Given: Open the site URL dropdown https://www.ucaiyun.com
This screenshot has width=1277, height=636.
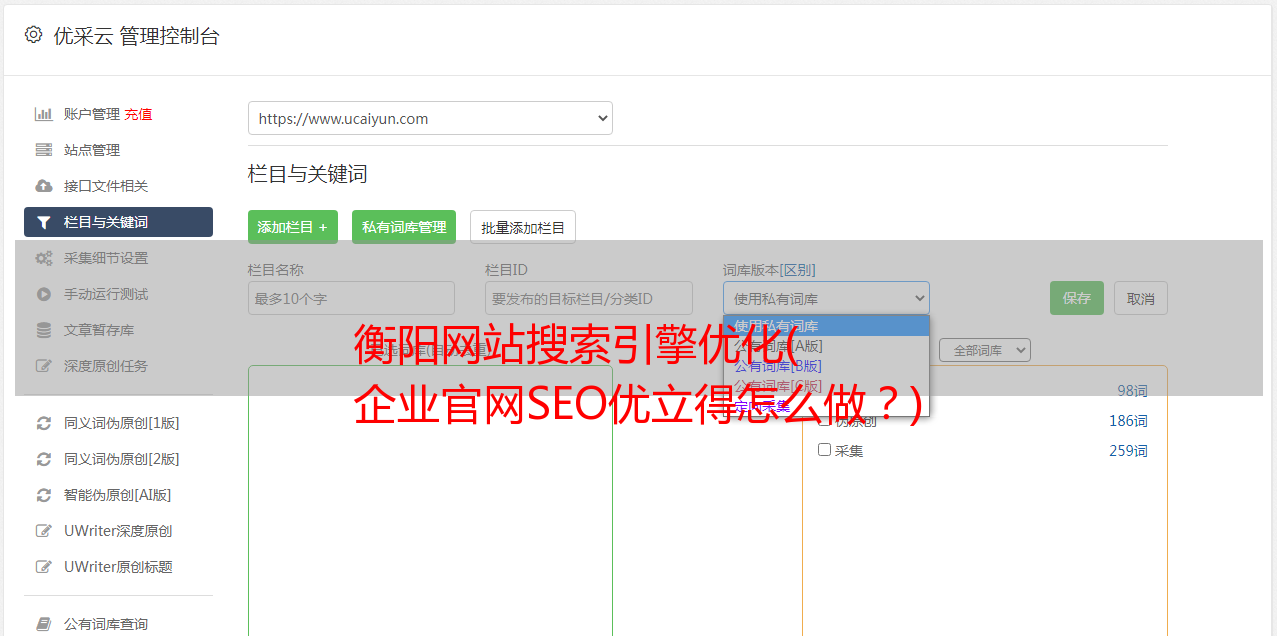Looking at the screenshot, I should (x=430, y=118).
